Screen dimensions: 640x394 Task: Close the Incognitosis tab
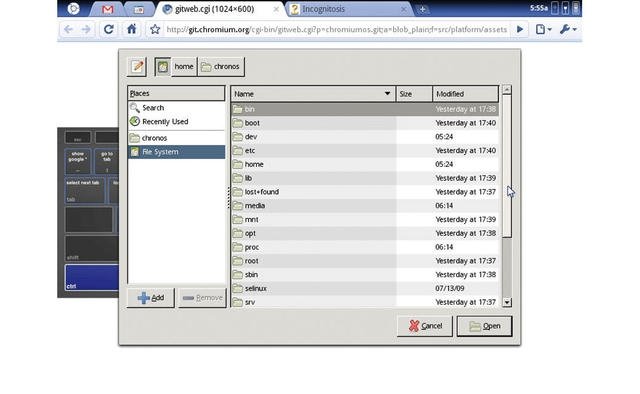[404, 9]
